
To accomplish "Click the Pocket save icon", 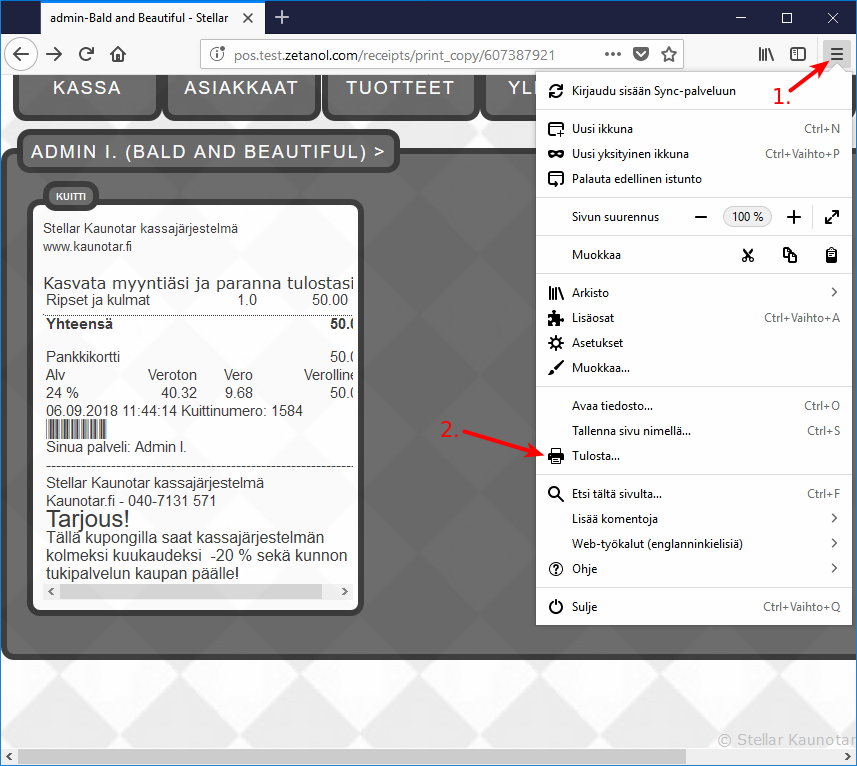I will (x=641, y=54).
